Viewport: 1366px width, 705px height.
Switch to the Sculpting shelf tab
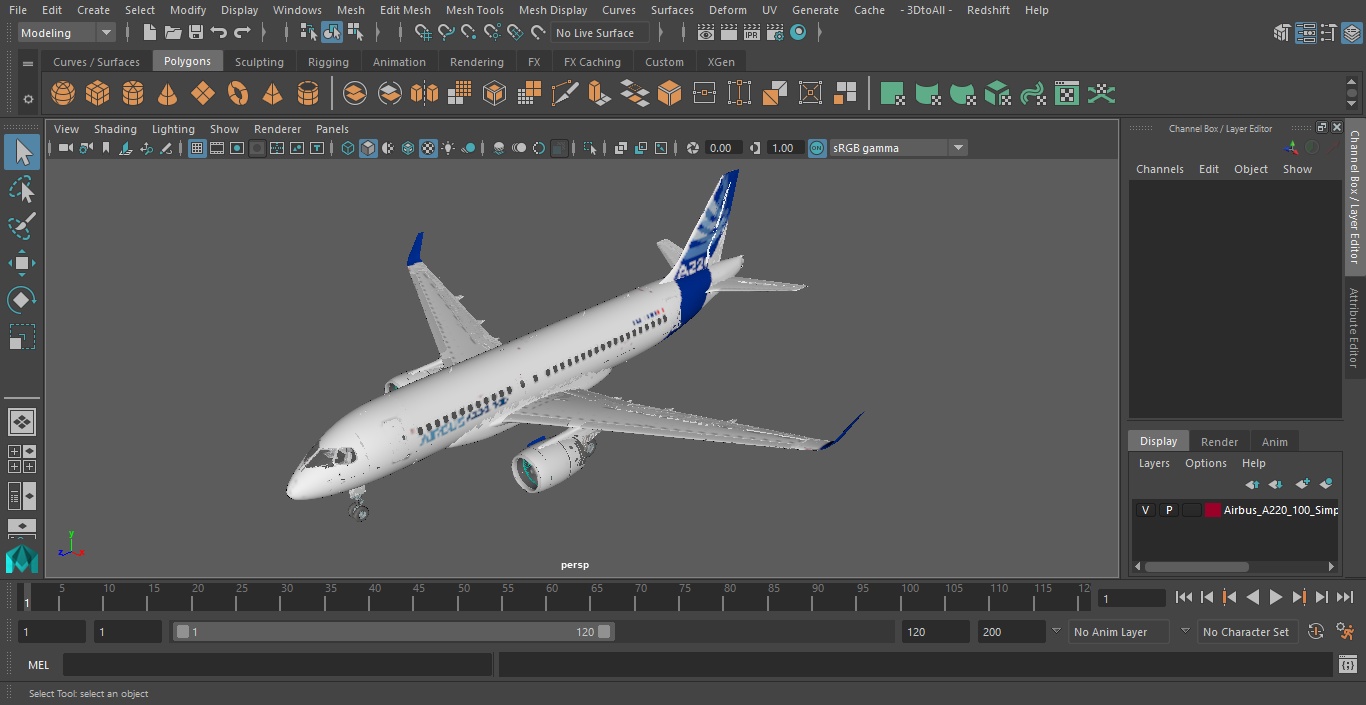tap(259, 62)
